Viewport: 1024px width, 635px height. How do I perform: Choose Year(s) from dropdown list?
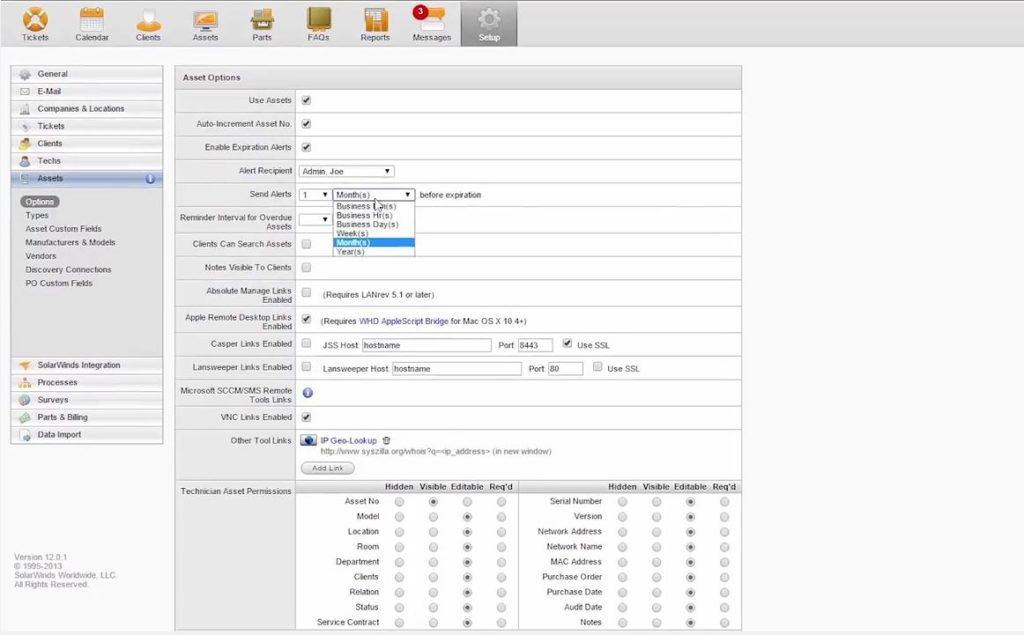374,252
